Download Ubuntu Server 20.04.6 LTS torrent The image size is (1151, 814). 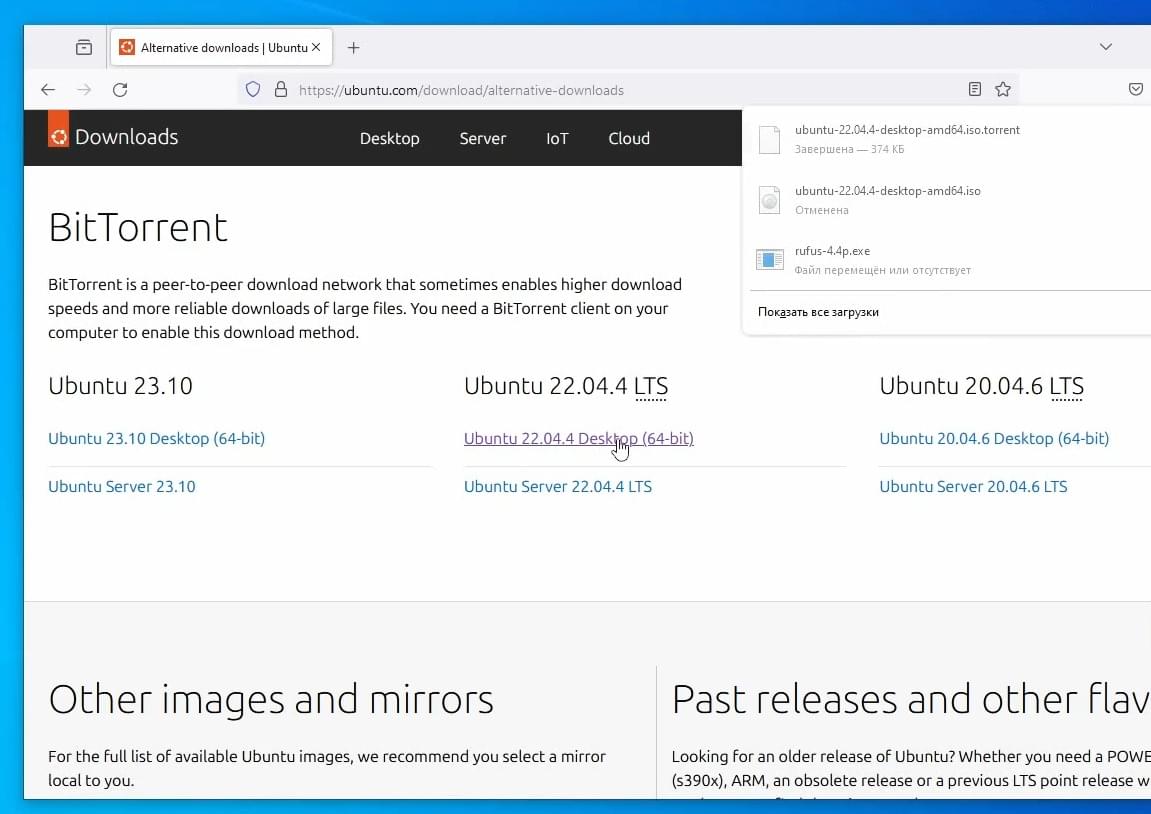pos(973,486)
